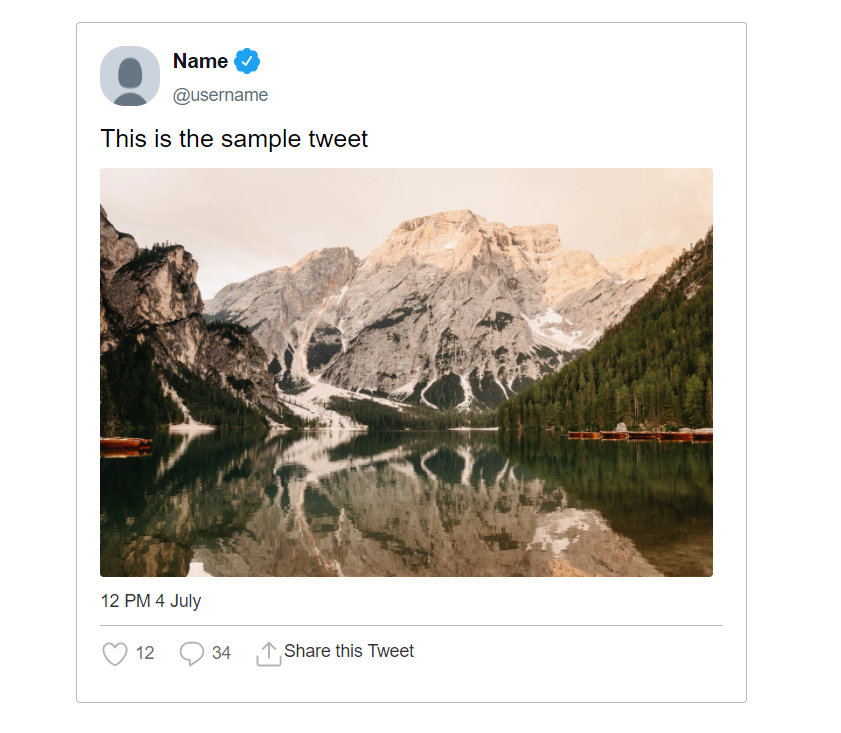Click the share upload-arrow icon
841x733 pixels.
point(268,651)
